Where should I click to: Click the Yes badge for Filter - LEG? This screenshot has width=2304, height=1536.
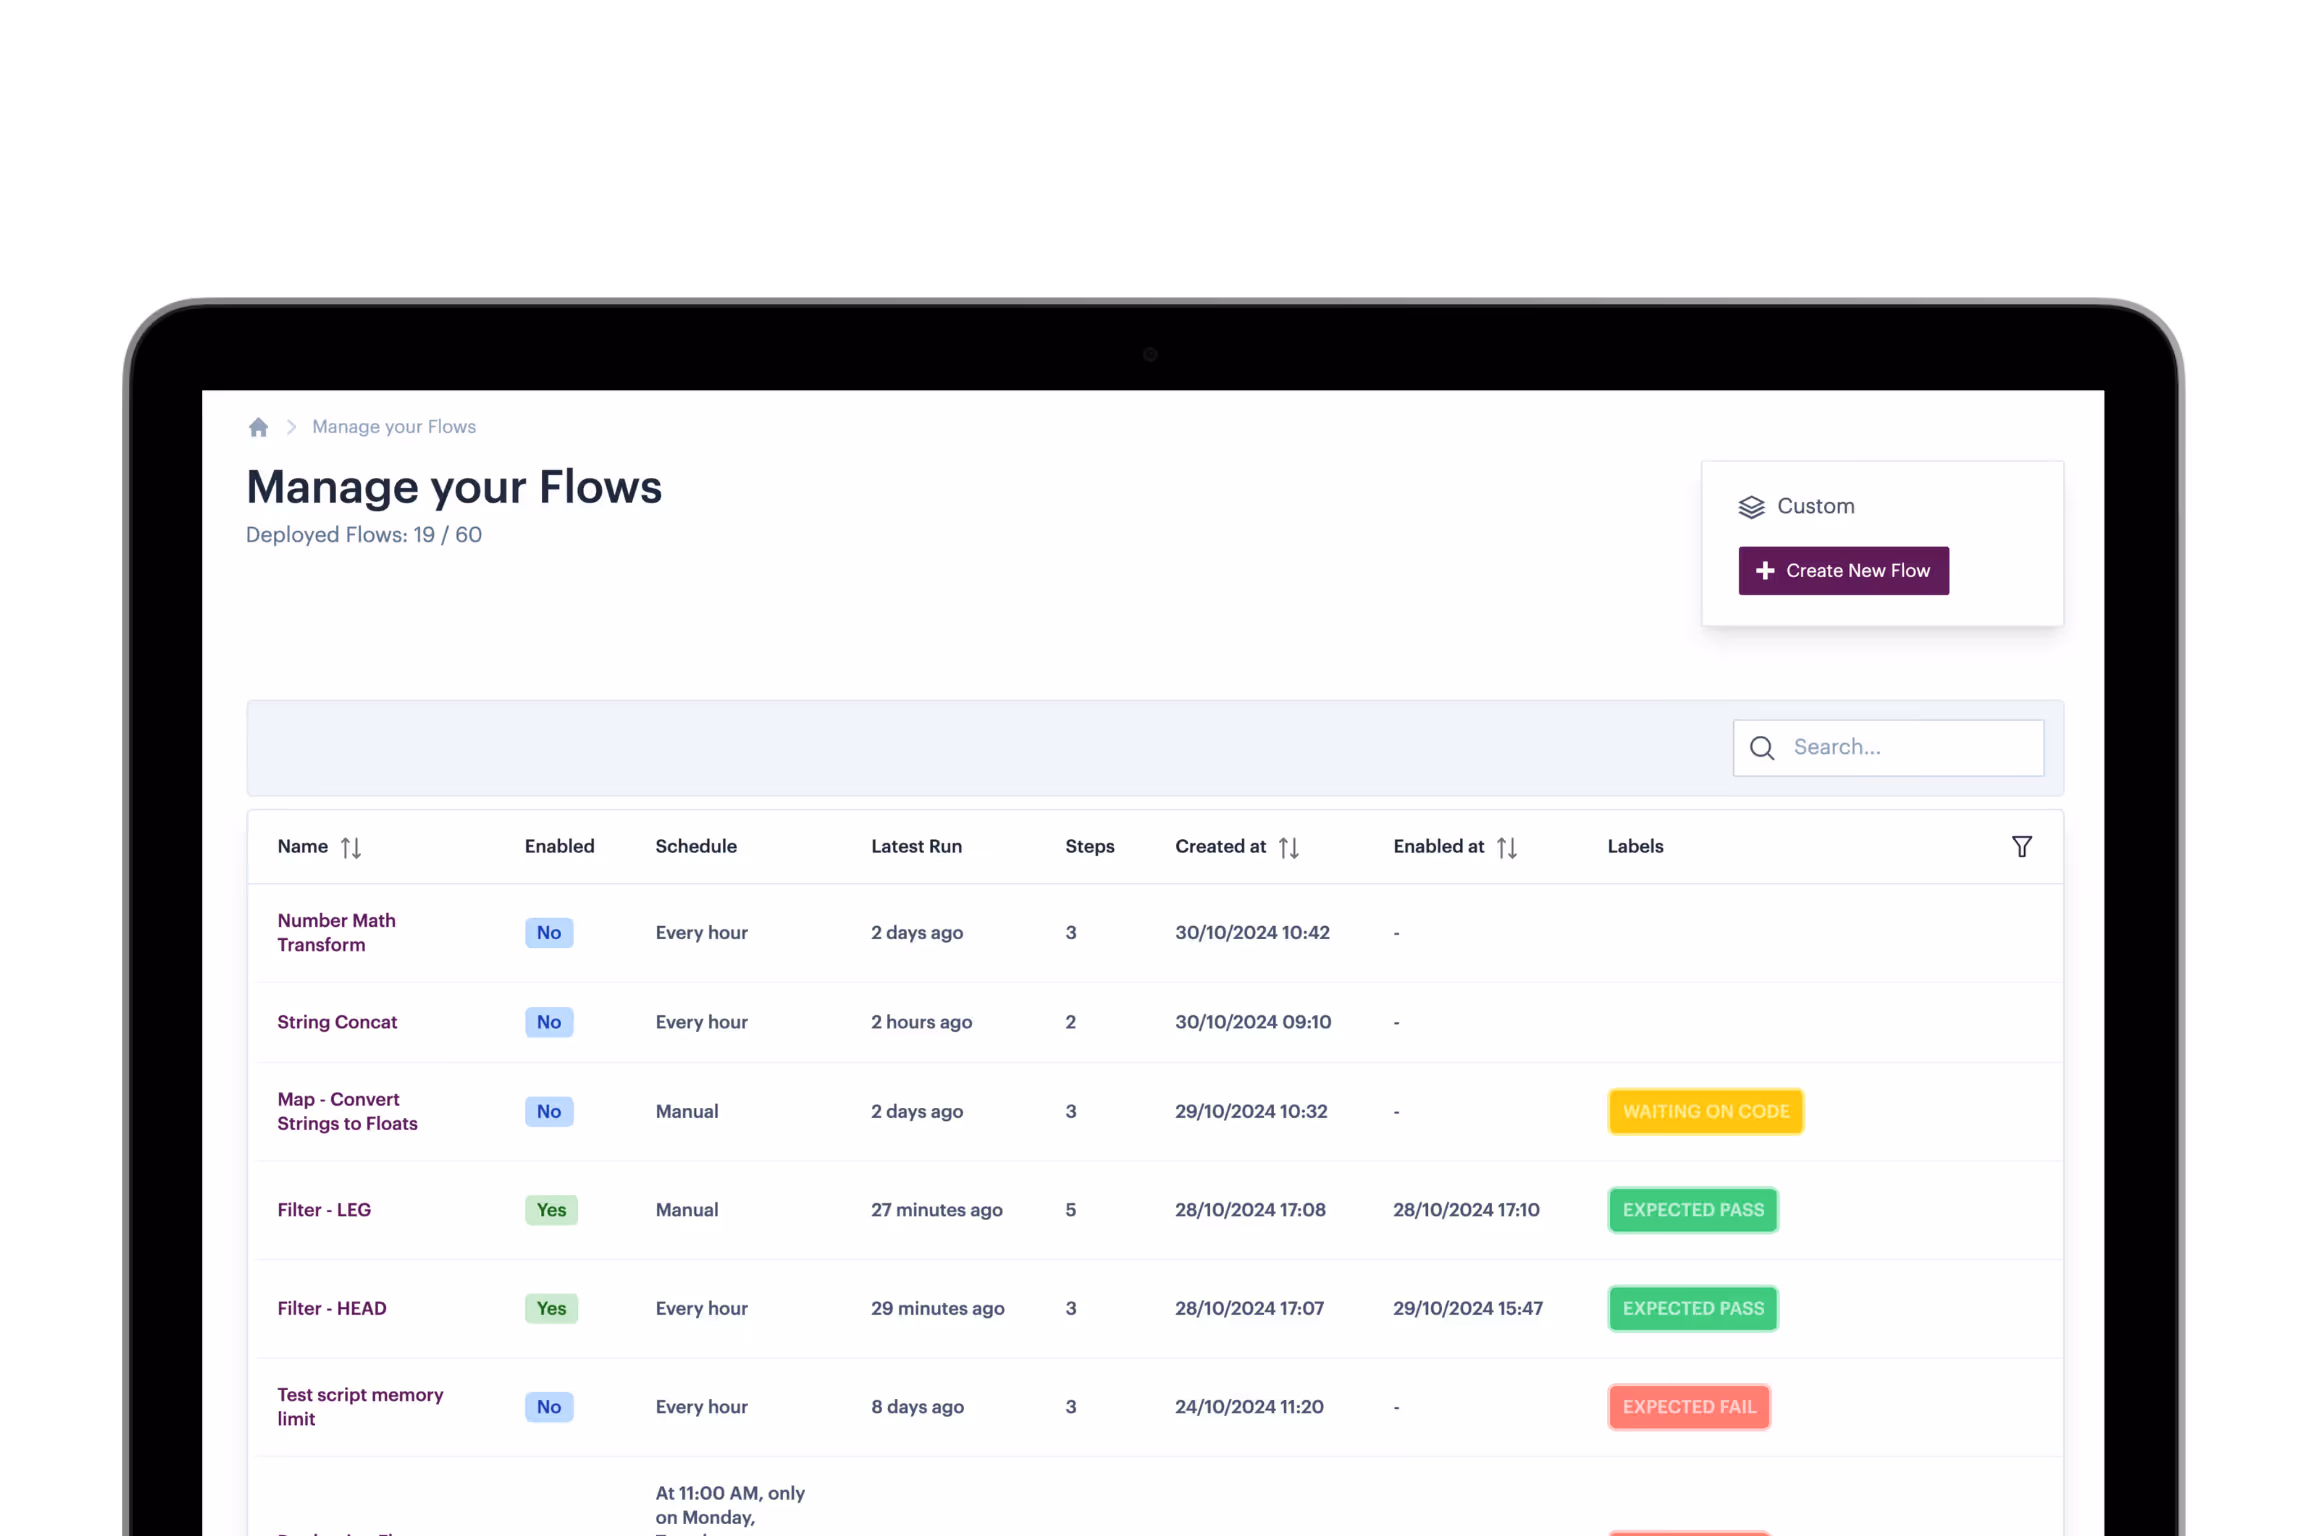coord(551,1210)
